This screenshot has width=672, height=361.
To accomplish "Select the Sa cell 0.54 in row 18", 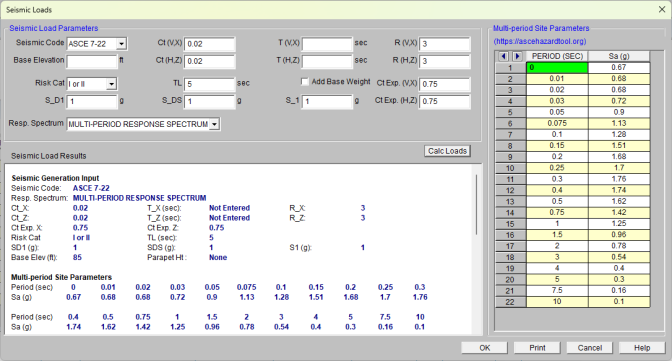I will (x=619, y=257).
